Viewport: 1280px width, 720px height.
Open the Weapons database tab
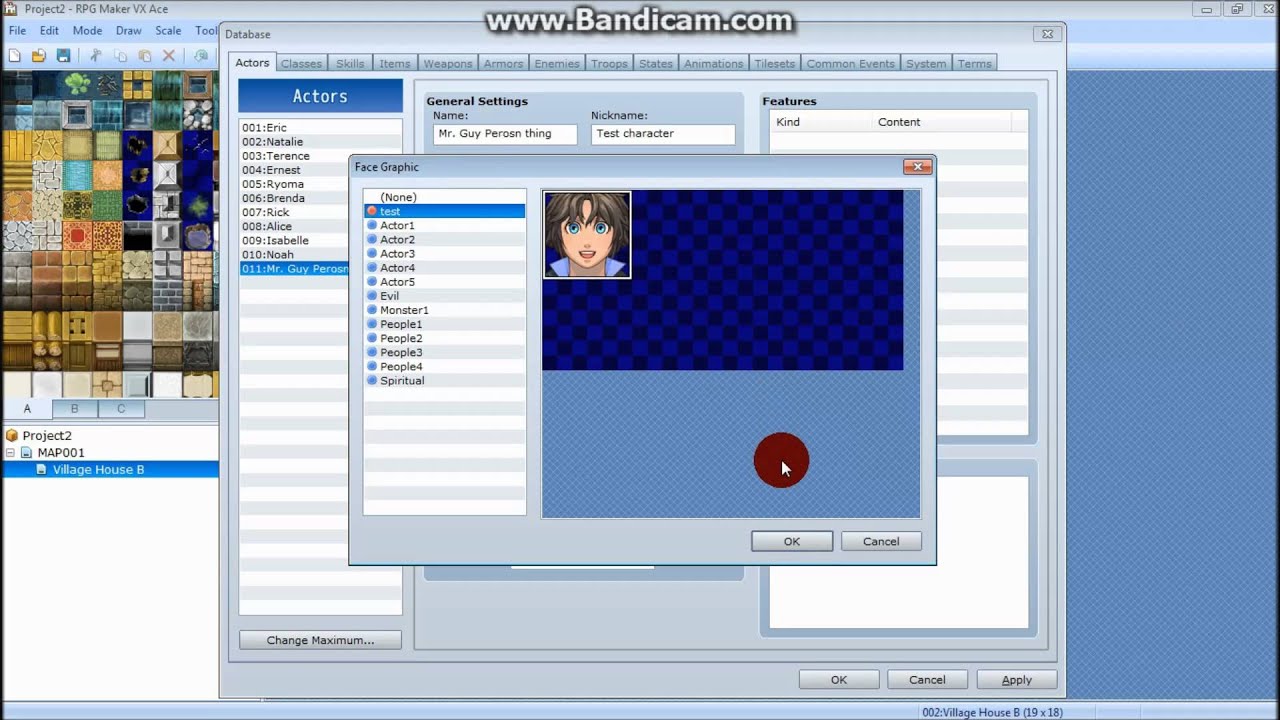click(447, 63)
